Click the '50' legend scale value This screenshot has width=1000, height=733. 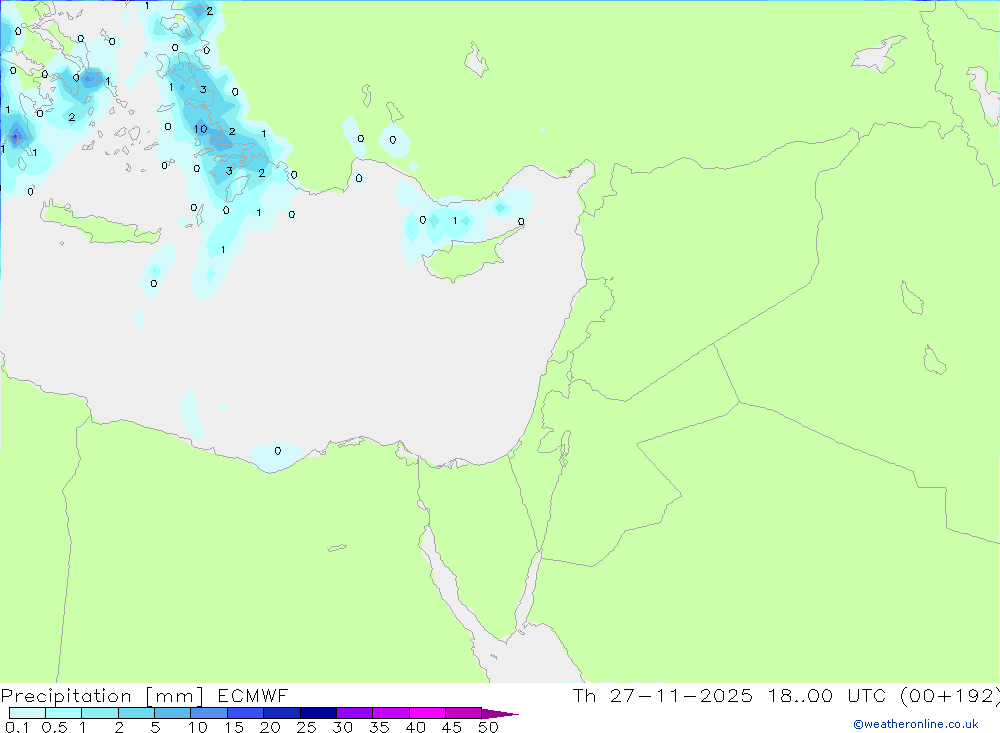click(x=488, y=727)
